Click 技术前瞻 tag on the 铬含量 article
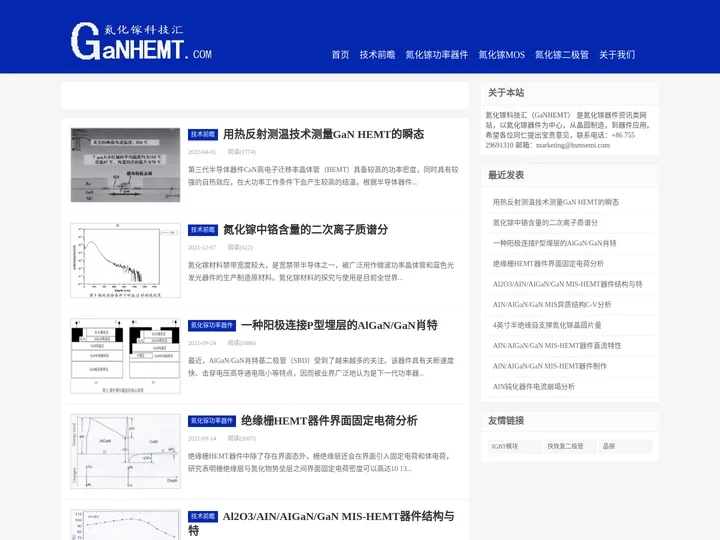This screenshot has width=720, height=540. [x=202, y=230]
